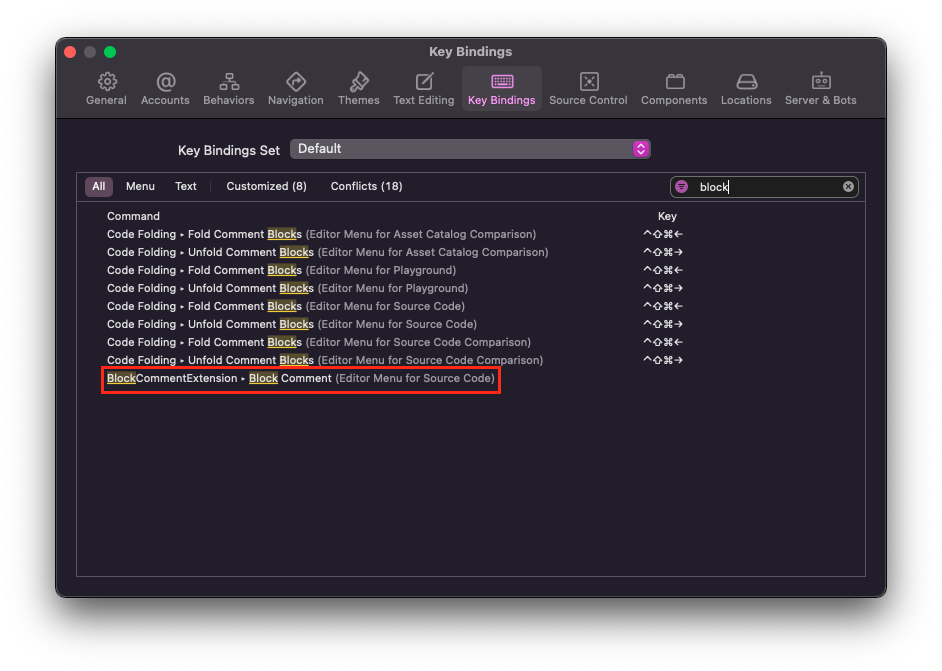Zoom the Key Bindings window with green button

click(x=110, y=52)
